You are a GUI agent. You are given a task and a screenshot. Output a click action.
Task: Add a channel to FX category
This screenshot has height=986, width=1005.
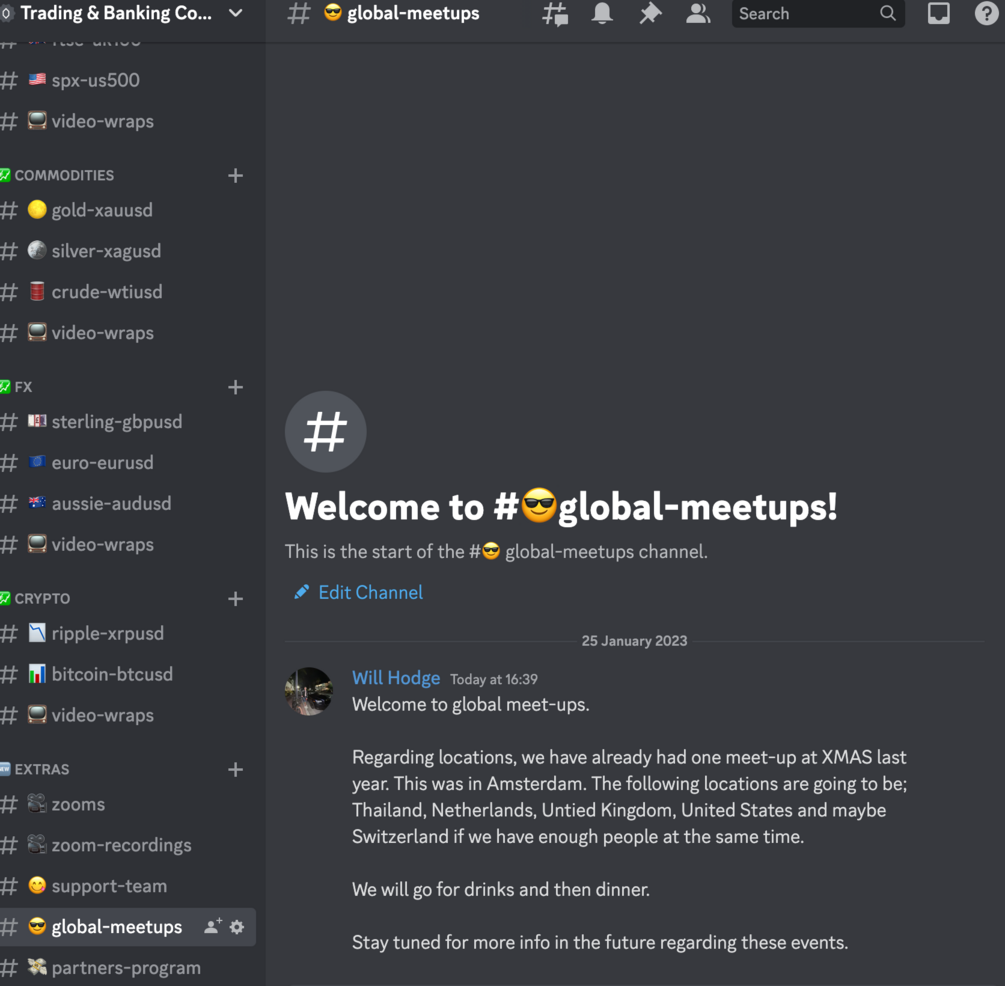pos(236,387)
